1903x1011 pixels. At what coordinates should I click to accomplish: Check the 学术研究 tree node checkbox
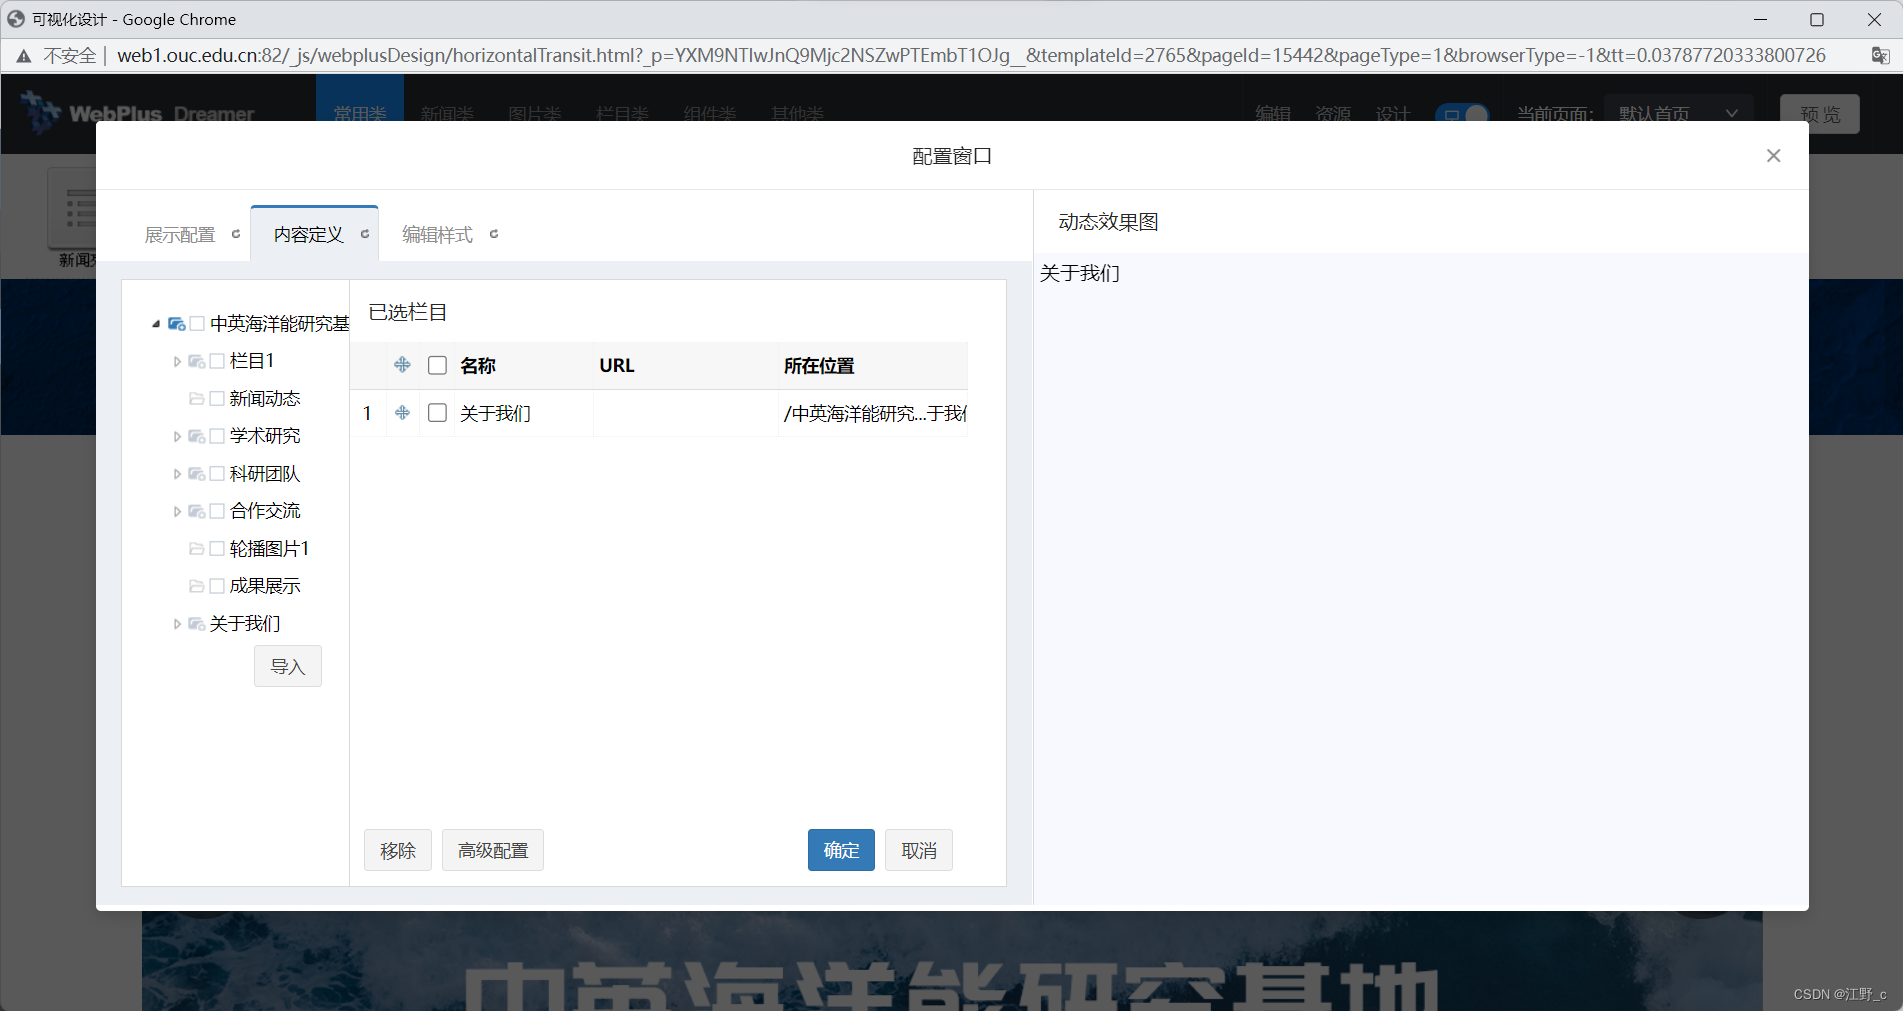pyautogui.click(x=217, y=436)
